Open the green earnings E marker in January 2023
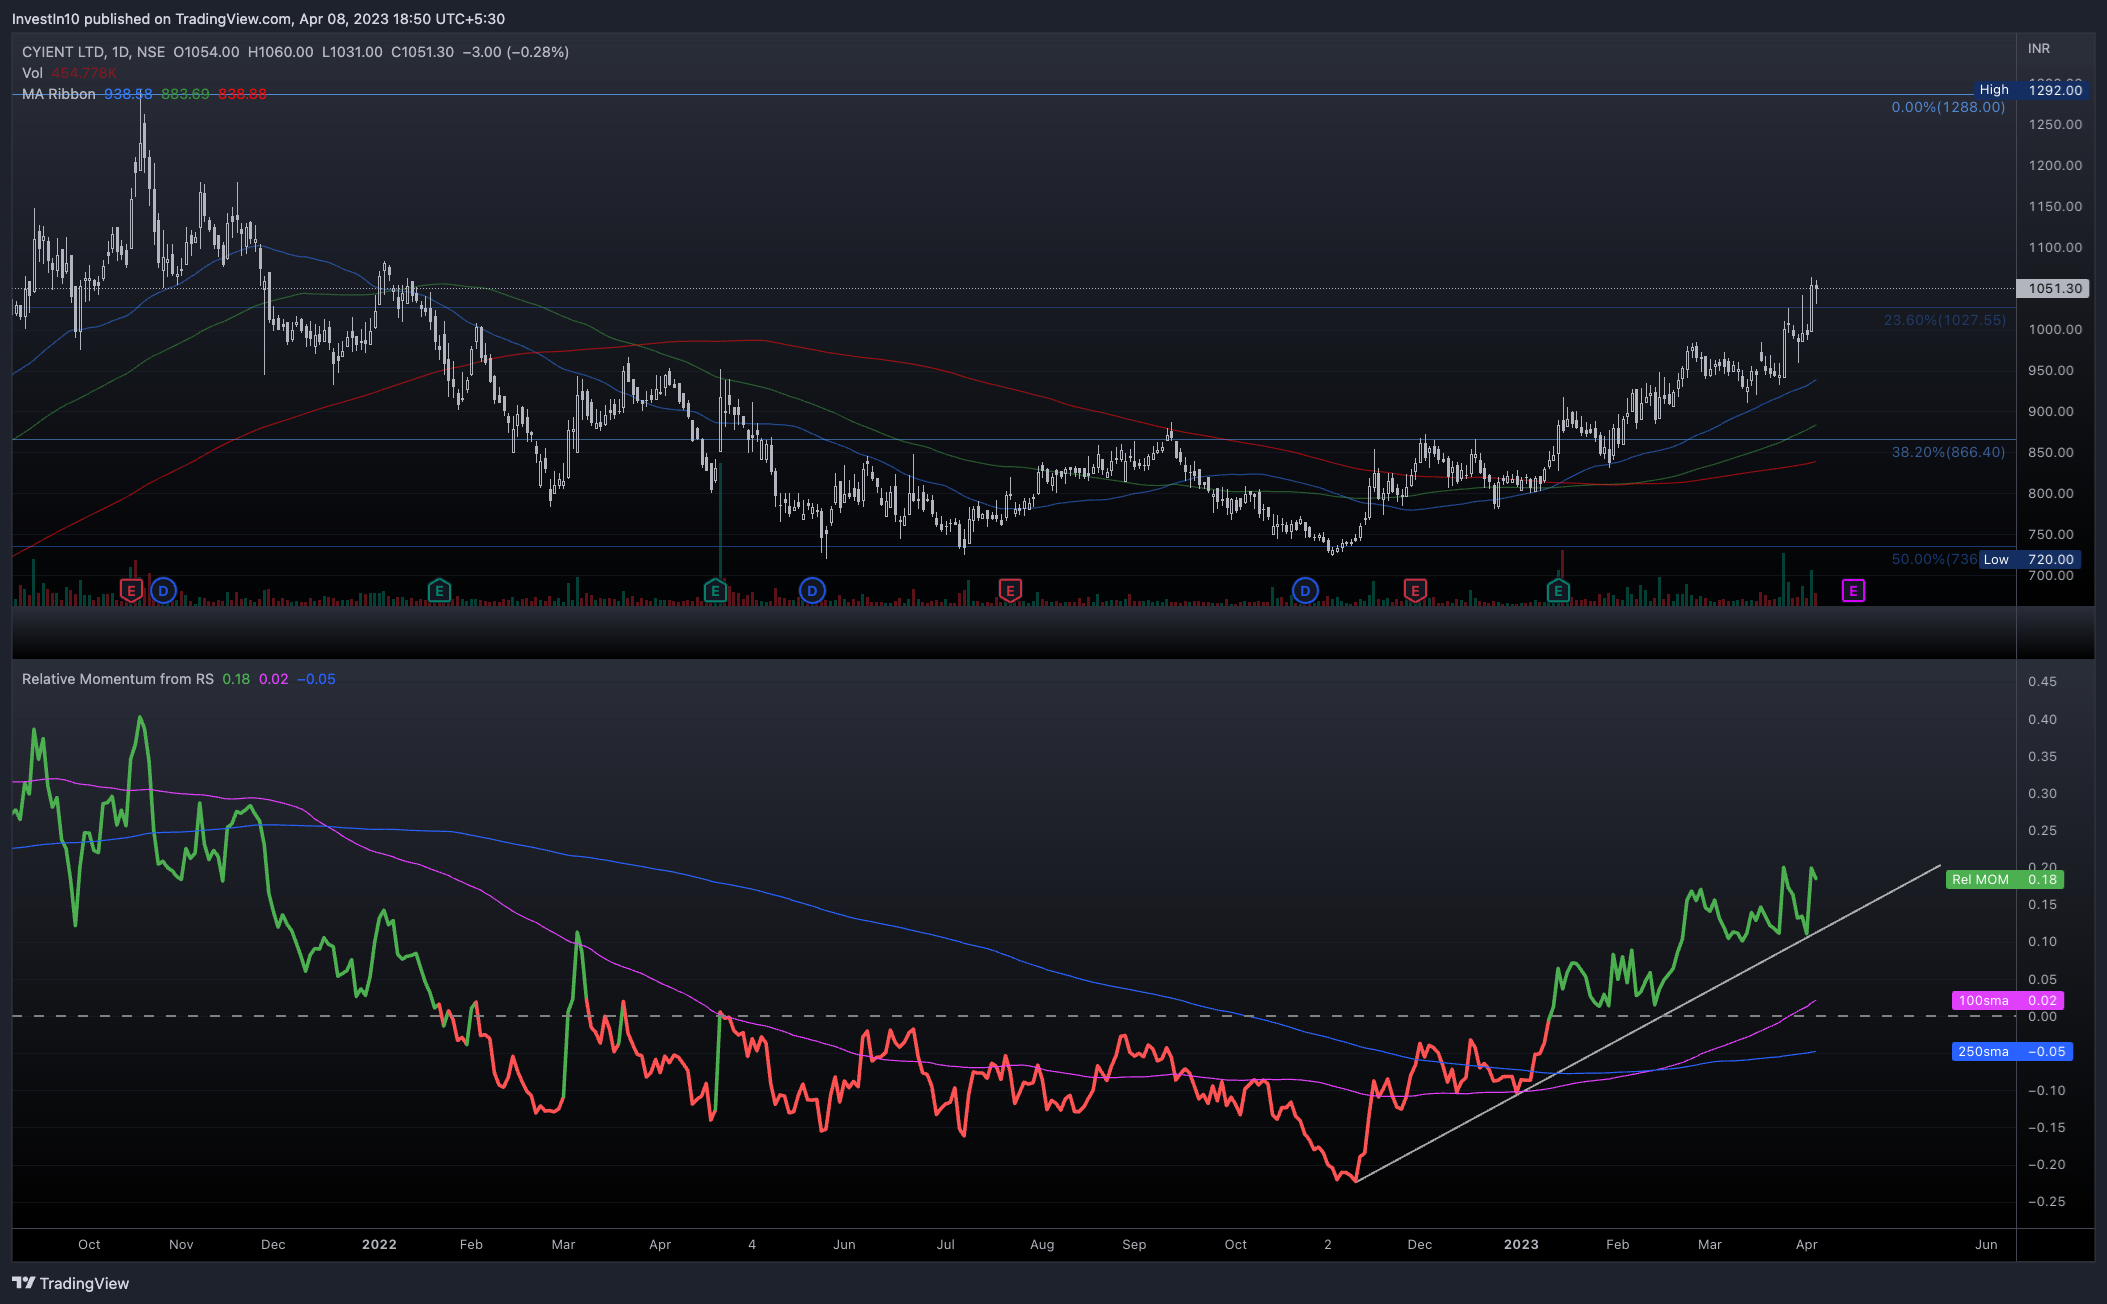 [x=1558, y=591]
